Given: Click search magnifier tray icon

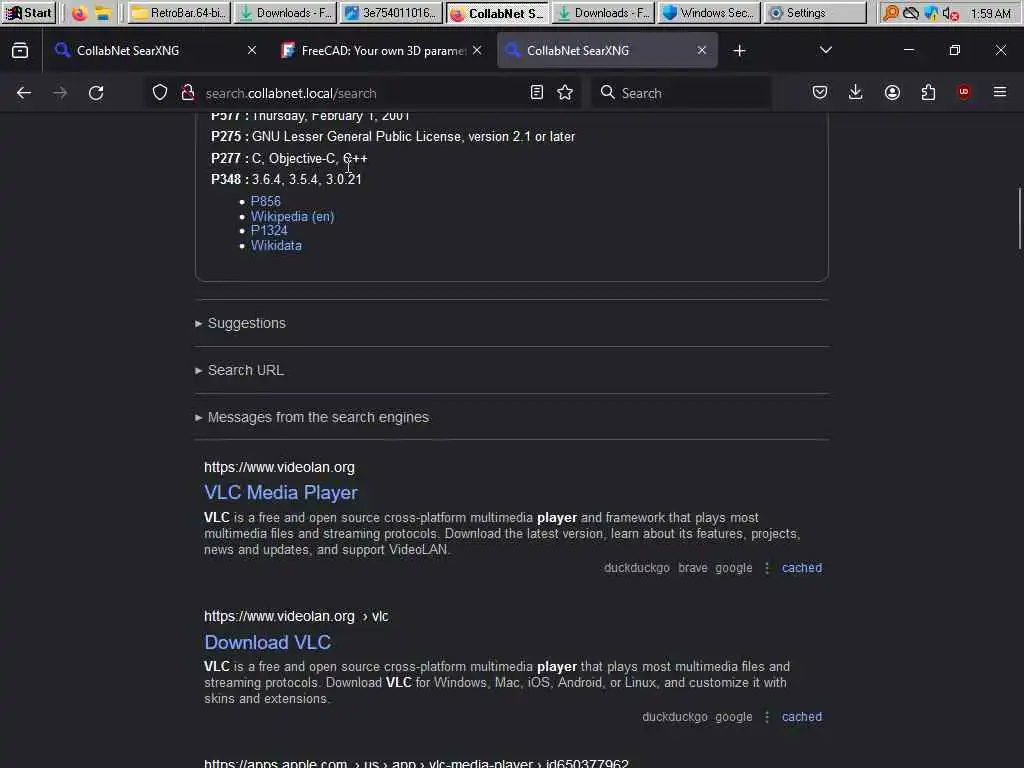Looking at the screenshot, I should [x=891, y=13].
